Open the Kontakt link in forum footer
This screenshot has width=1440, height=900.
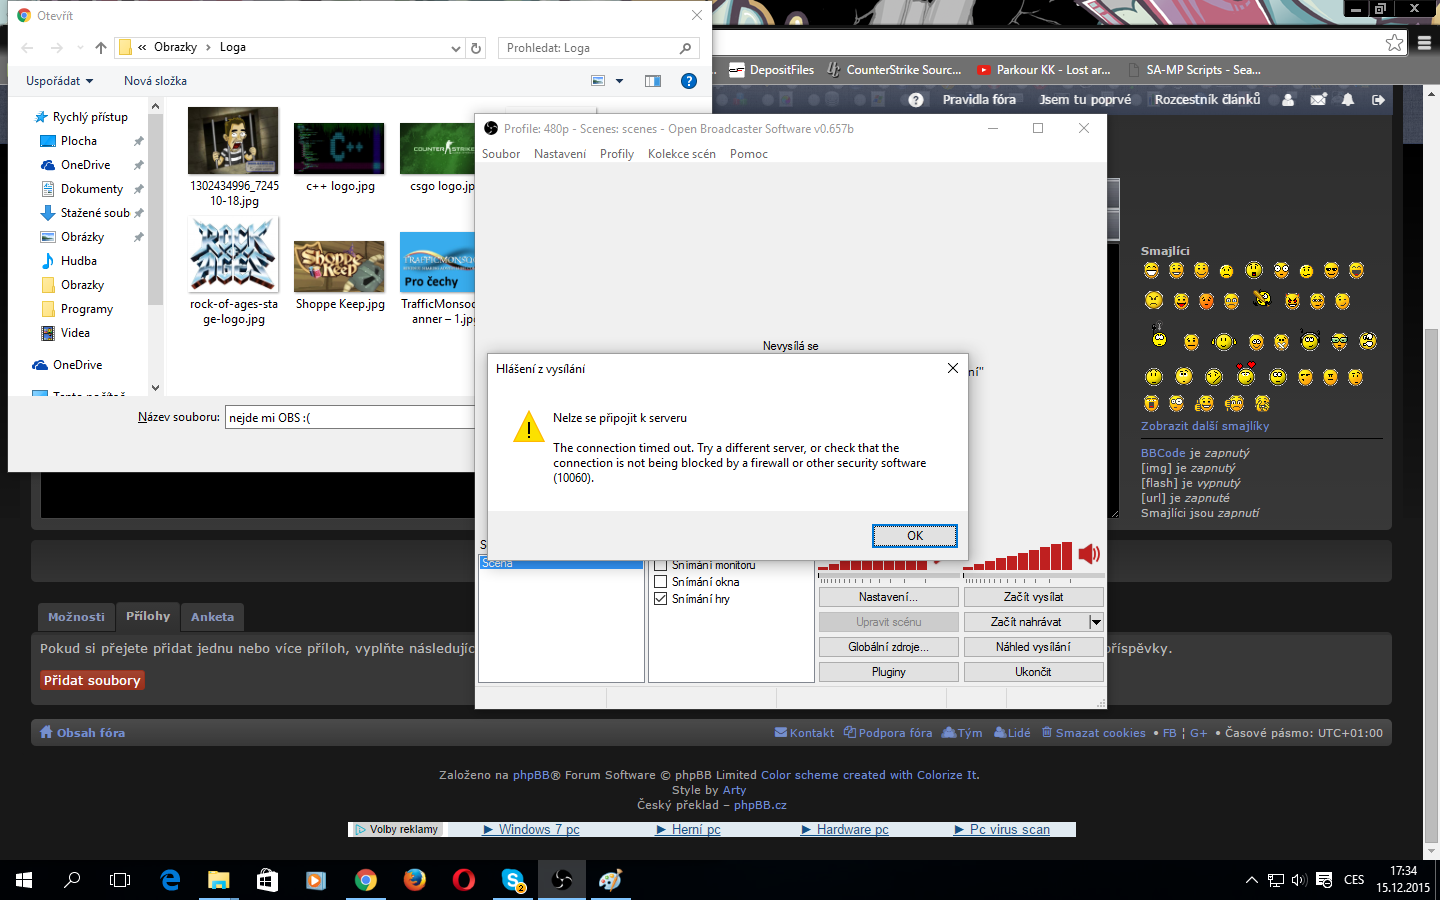click(x=804, y=733)
